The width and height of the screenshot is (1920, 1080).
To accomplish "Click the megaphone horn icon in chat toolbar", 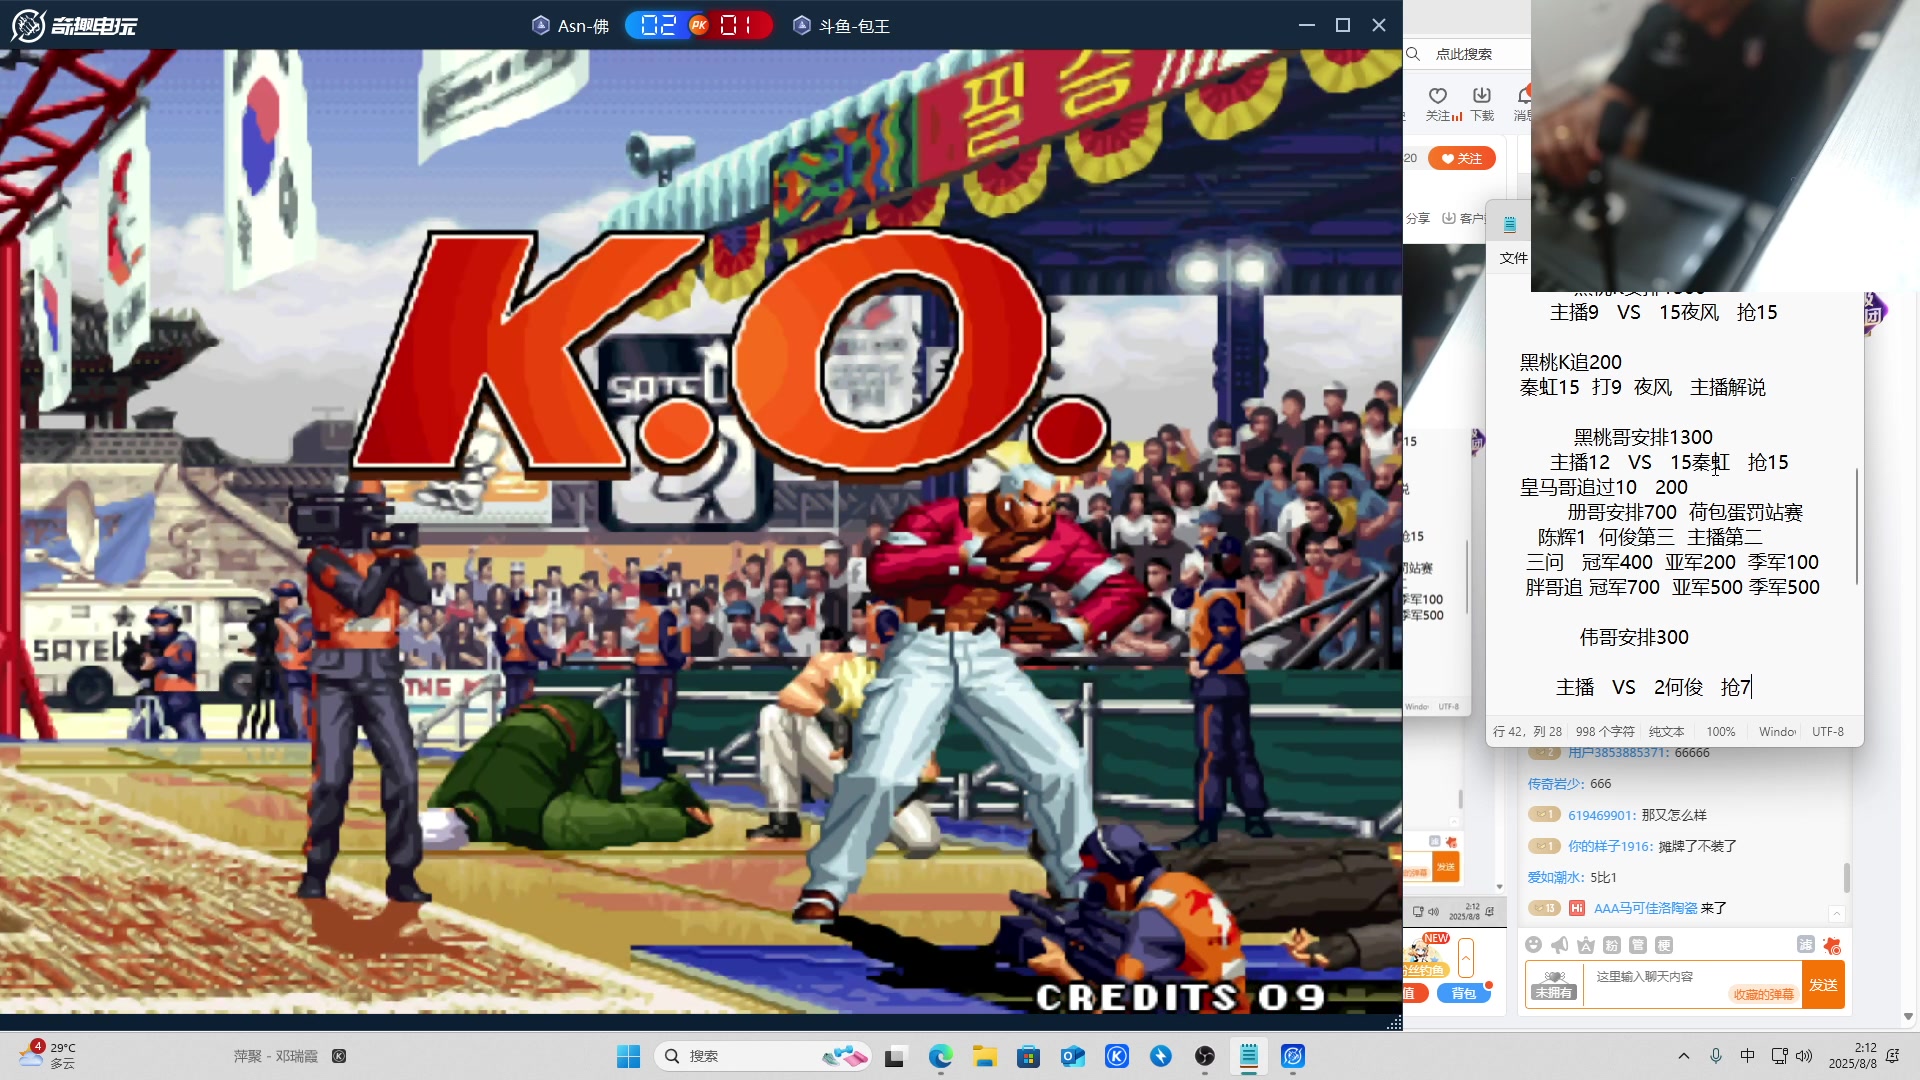I will tap(1560, 945).
